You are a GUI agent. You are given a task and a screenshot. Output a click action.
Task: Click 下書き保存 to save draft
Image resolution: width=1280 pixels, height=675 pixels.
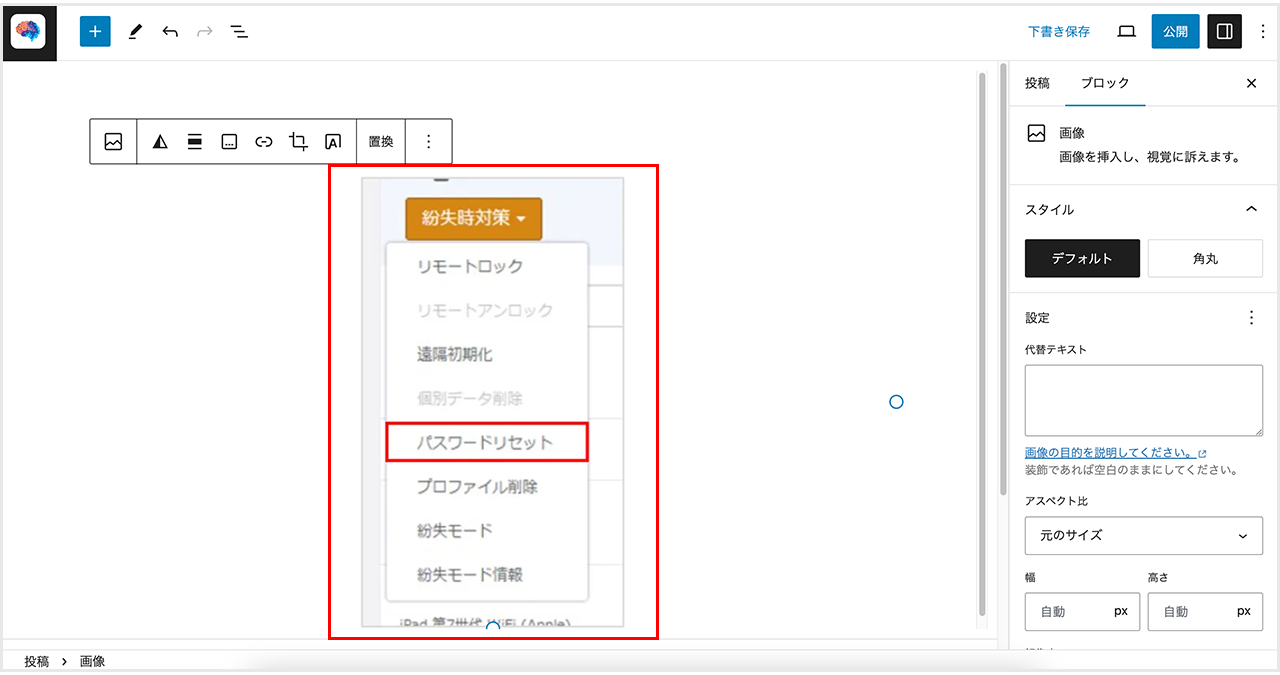[1058, 31]
